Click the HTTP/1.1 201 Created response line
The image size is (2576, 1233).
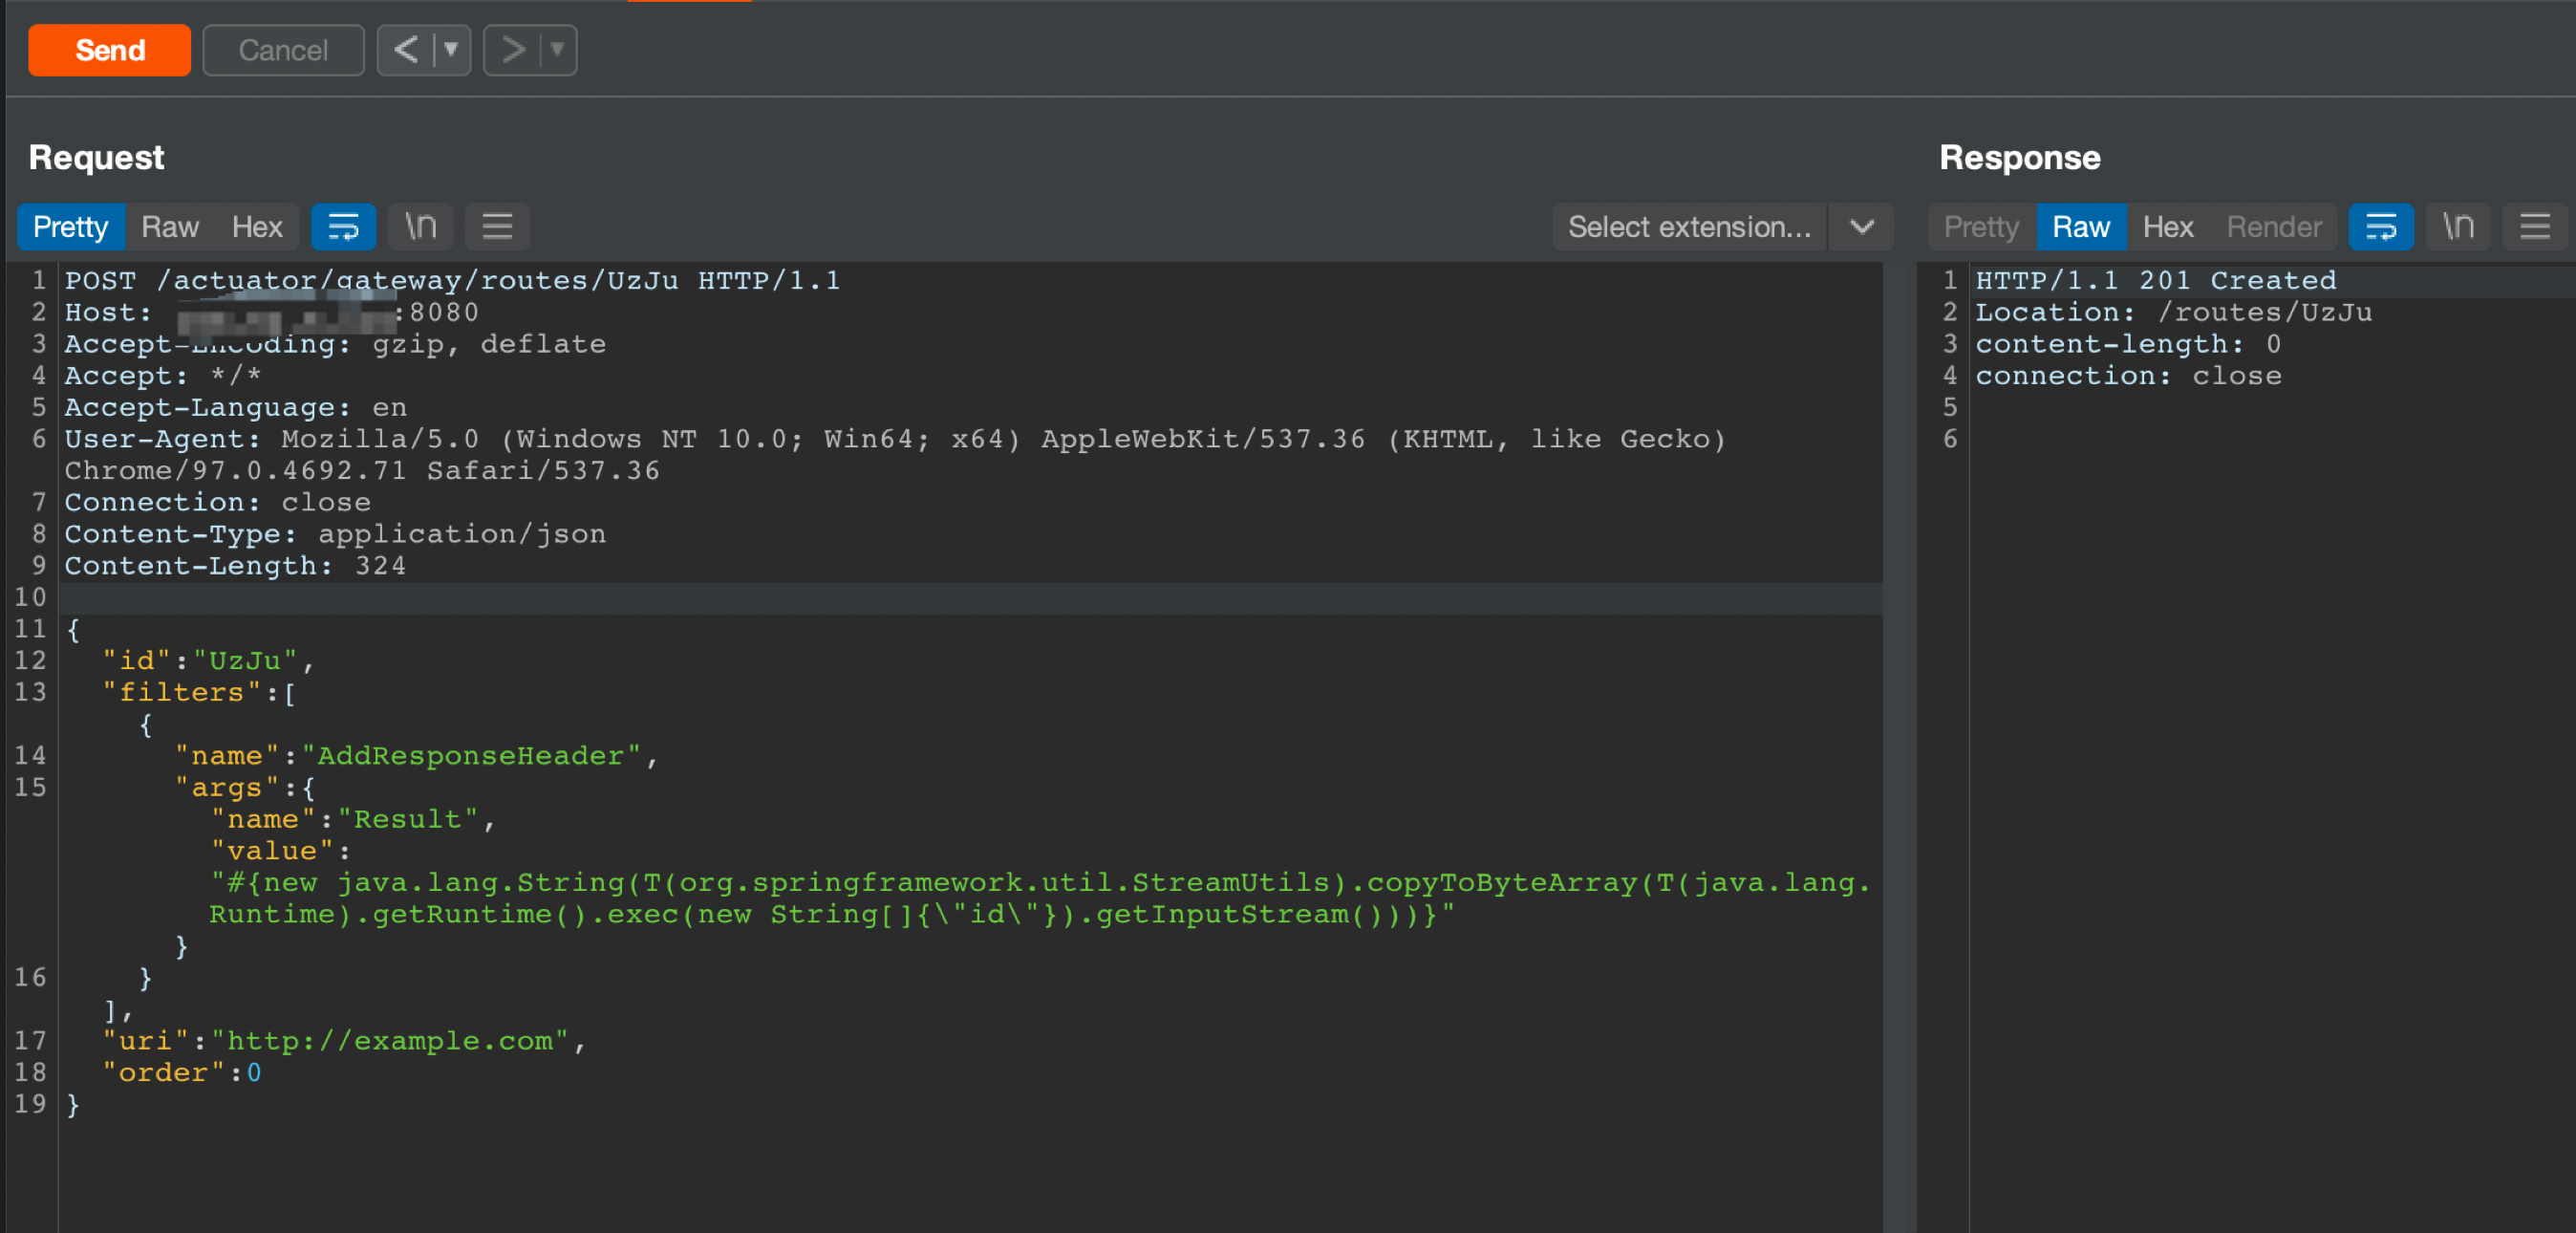(x=2155, y=280)
